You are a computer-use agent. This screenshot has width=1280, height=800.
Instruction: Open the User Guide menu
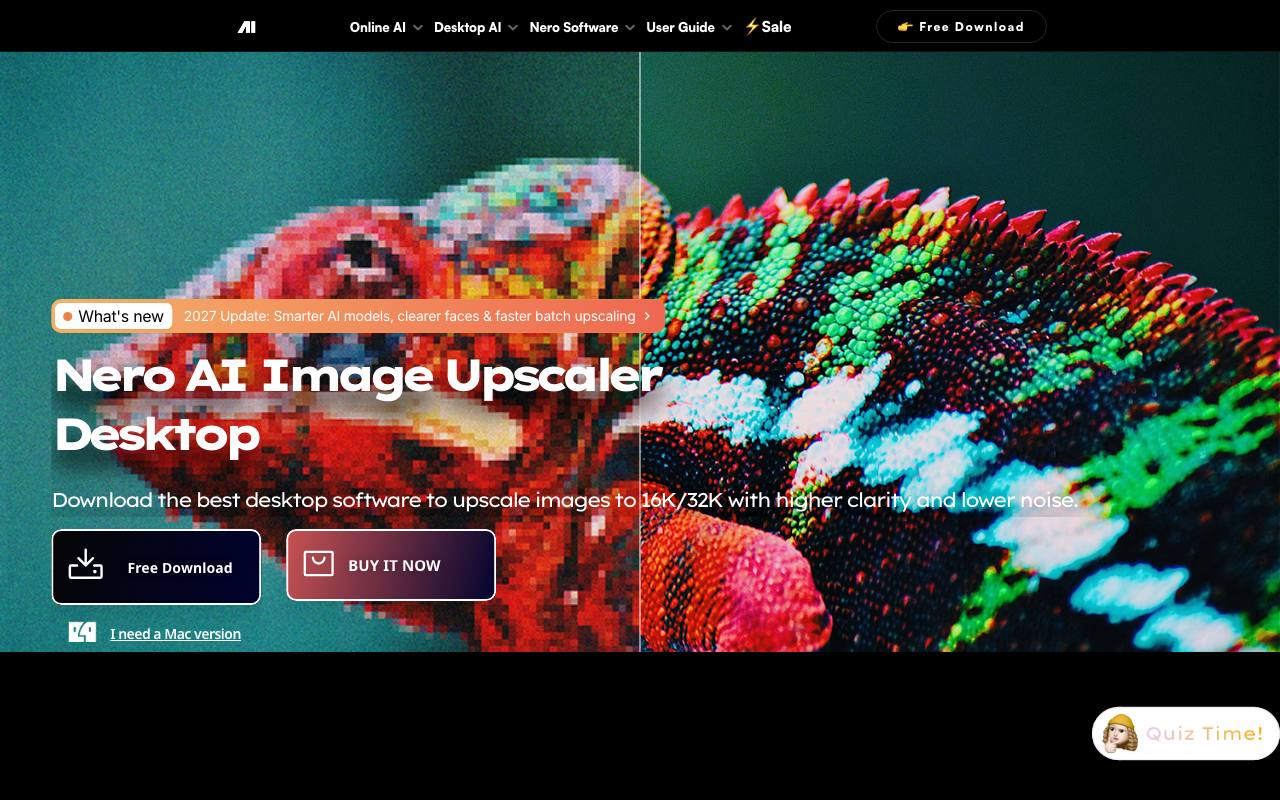pyautogui.click(x=680, y=27)
